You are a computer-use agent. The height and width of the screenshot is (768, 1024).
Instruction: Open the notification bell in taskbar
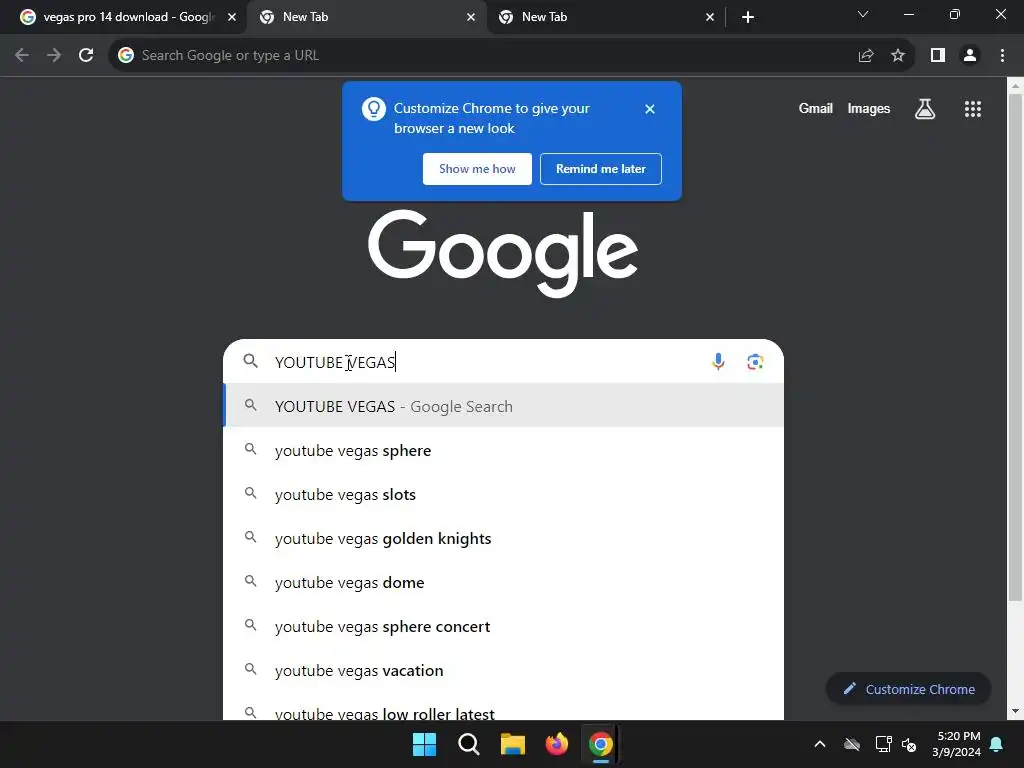997,744
